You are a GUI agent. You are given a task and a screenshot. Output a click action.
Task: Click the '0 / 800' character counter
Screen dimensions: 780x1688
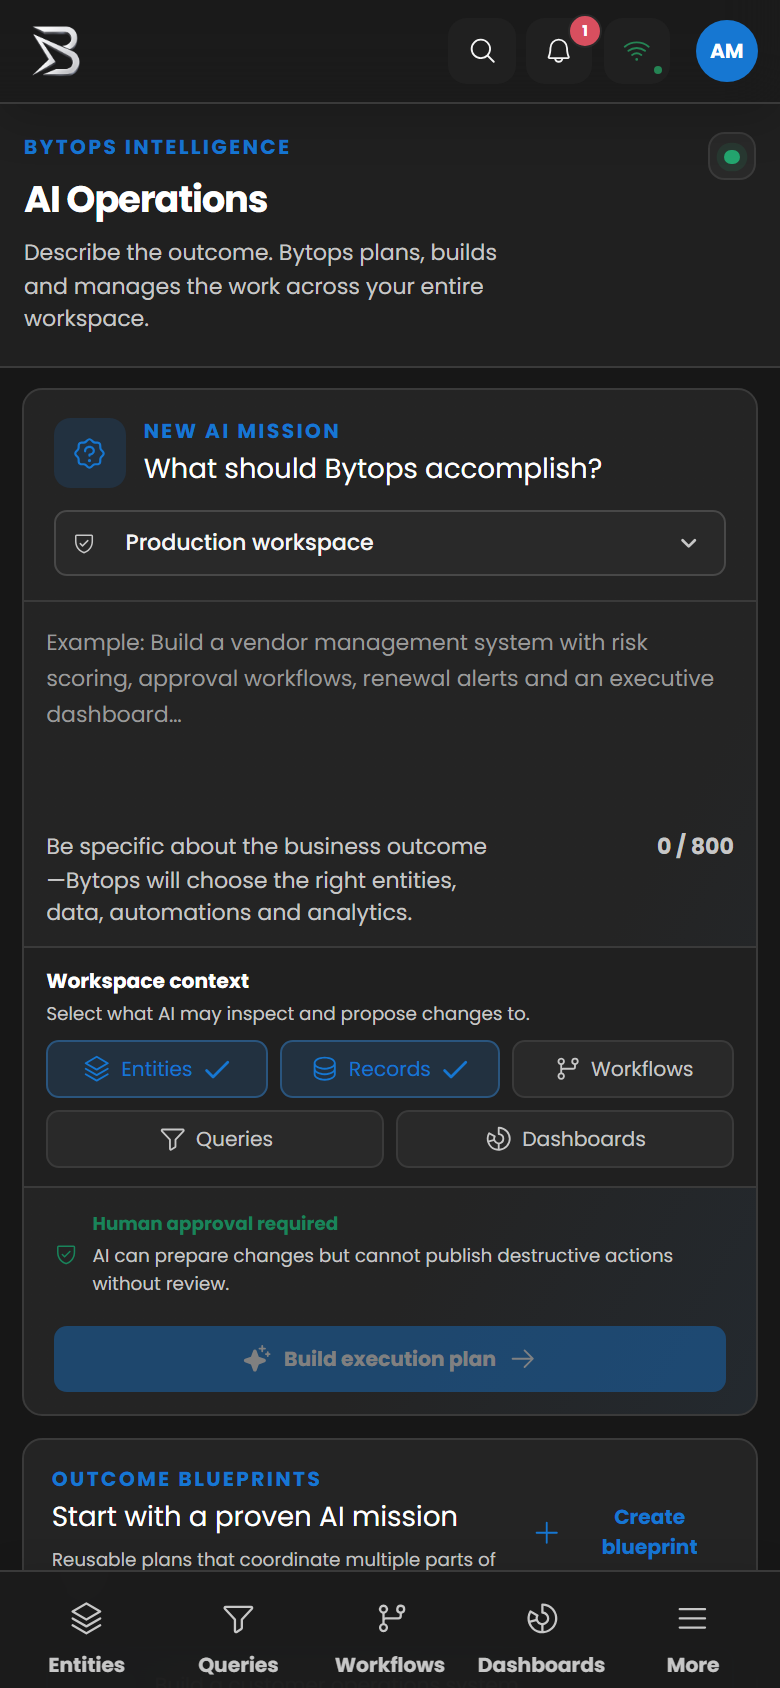pyautogui.click(x=695, y=846)
